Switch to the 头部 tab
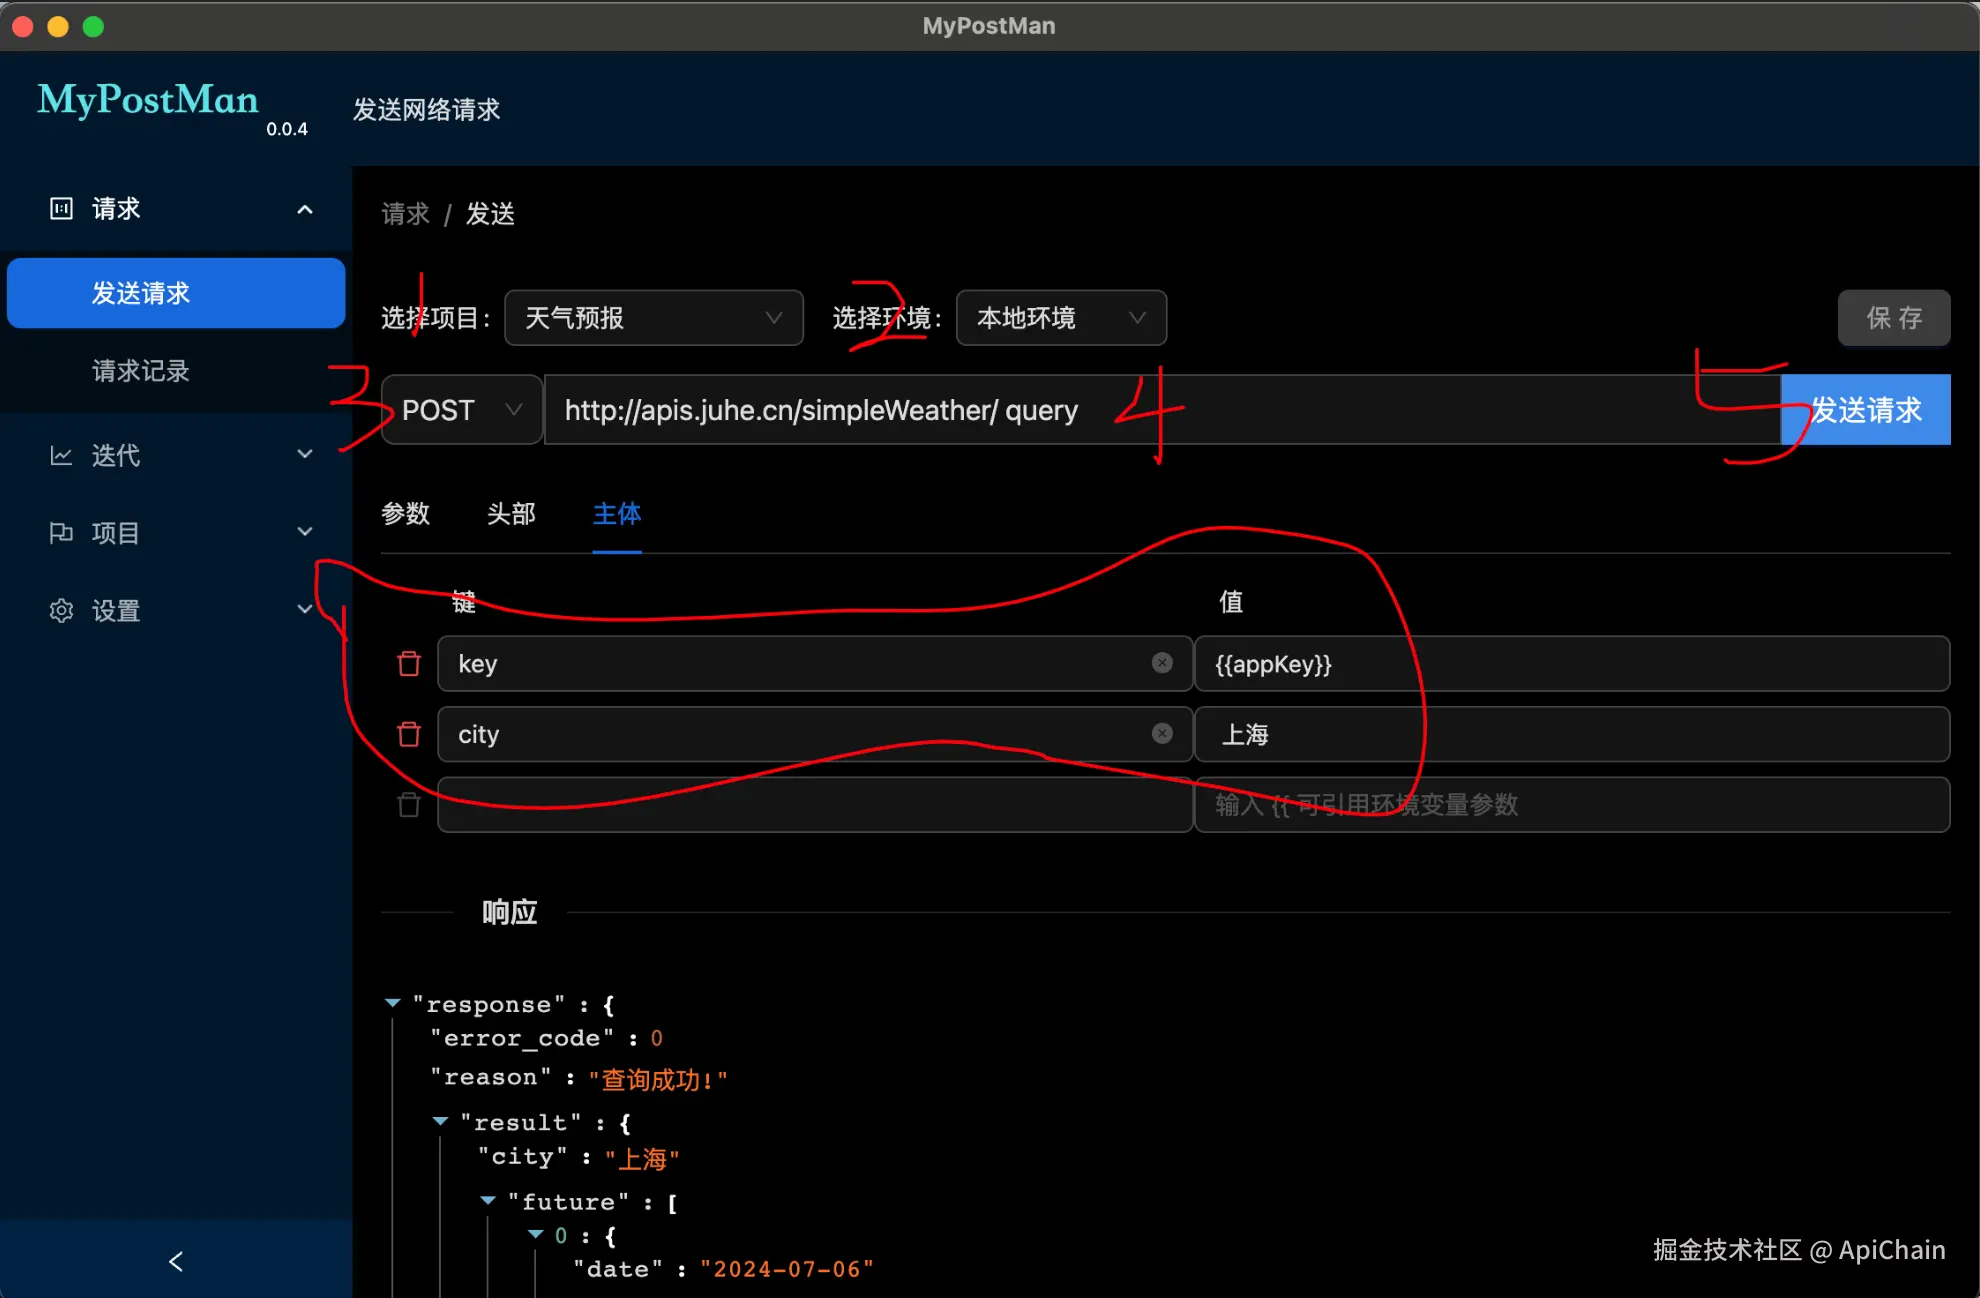This screenshot has width=1980, height=1298. point(511,514)
